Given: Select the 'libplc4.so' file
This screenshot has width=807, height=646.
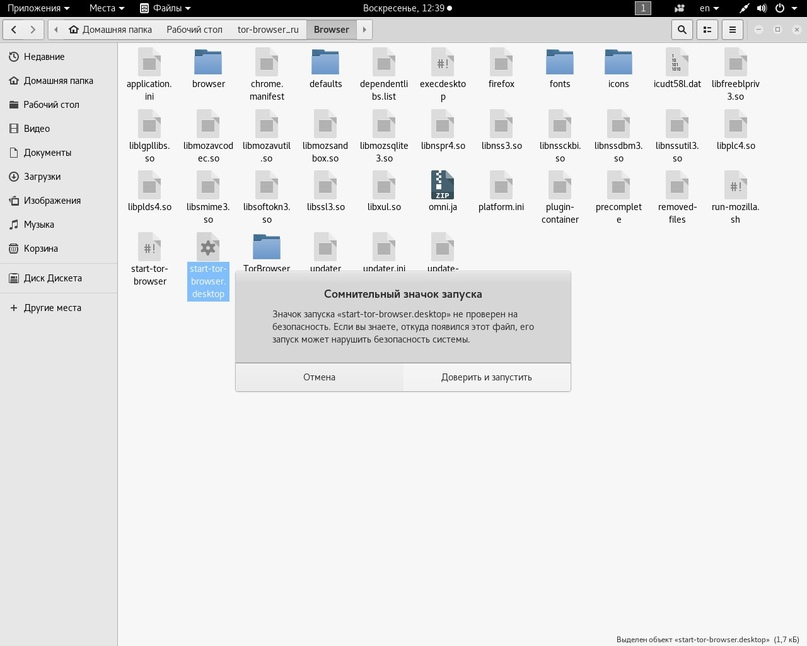Looking at the screenshot, I should 736,131.
